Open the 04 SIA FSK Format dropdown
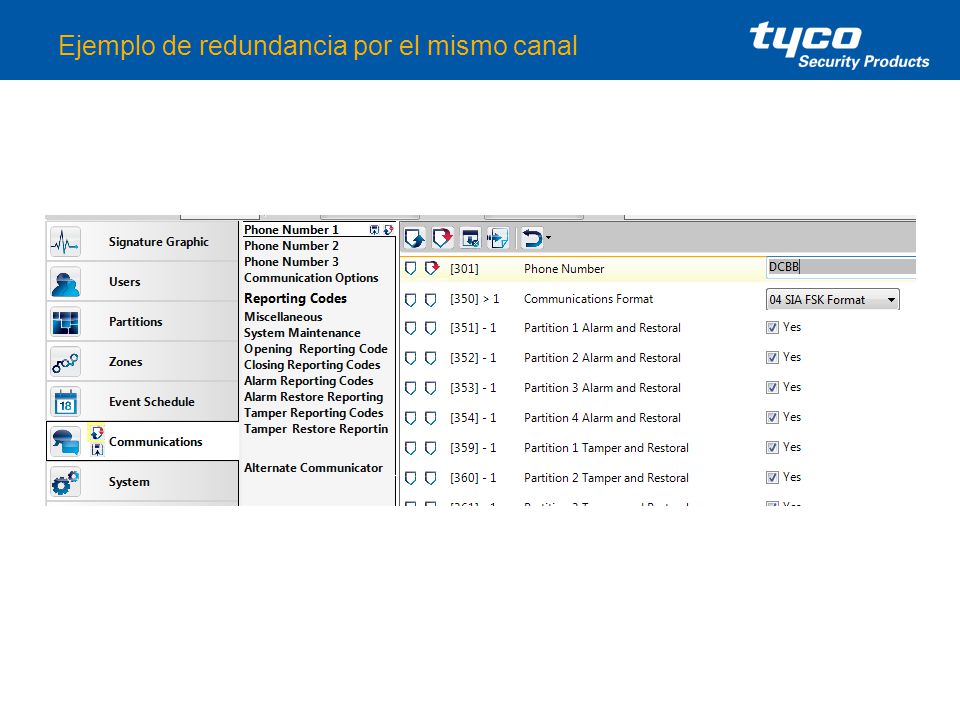The width and height of the screenshot is (960, 720). [x=833, y=299]
